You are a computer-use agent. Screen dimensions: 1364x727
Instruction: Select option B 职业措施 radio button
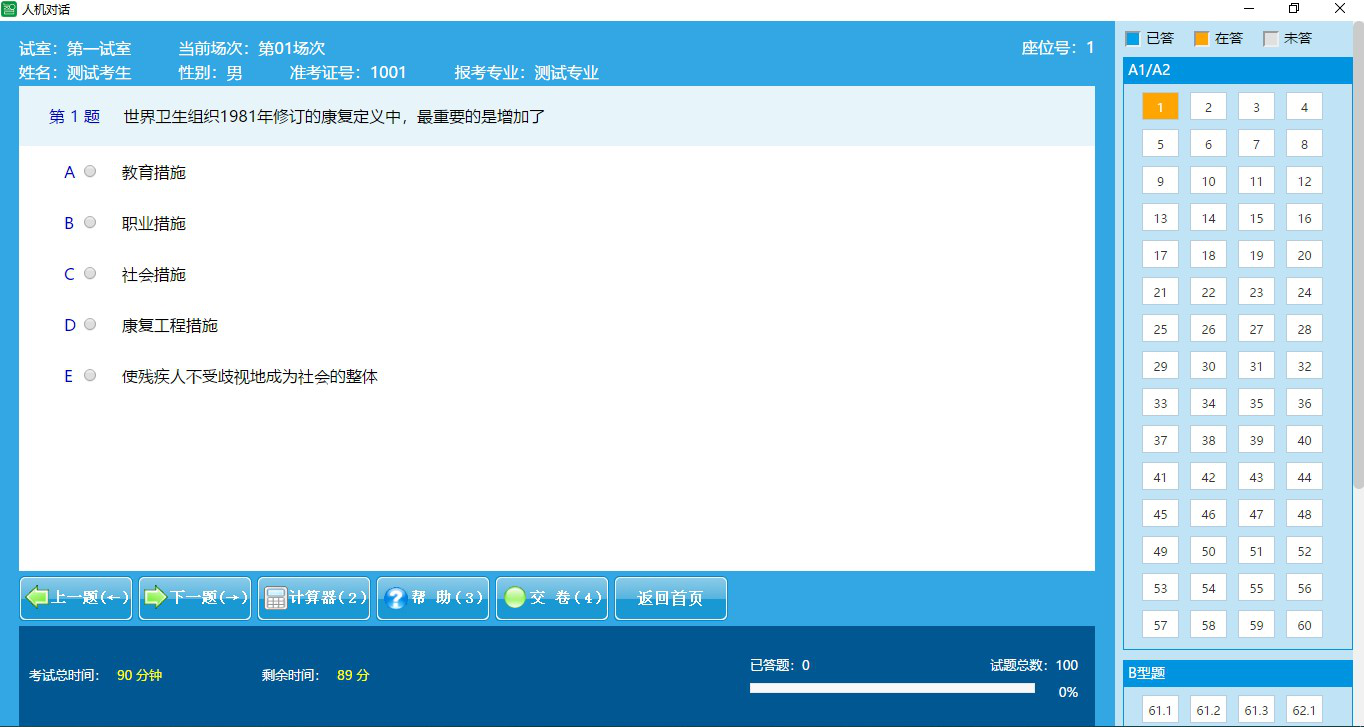coord(89,222)
